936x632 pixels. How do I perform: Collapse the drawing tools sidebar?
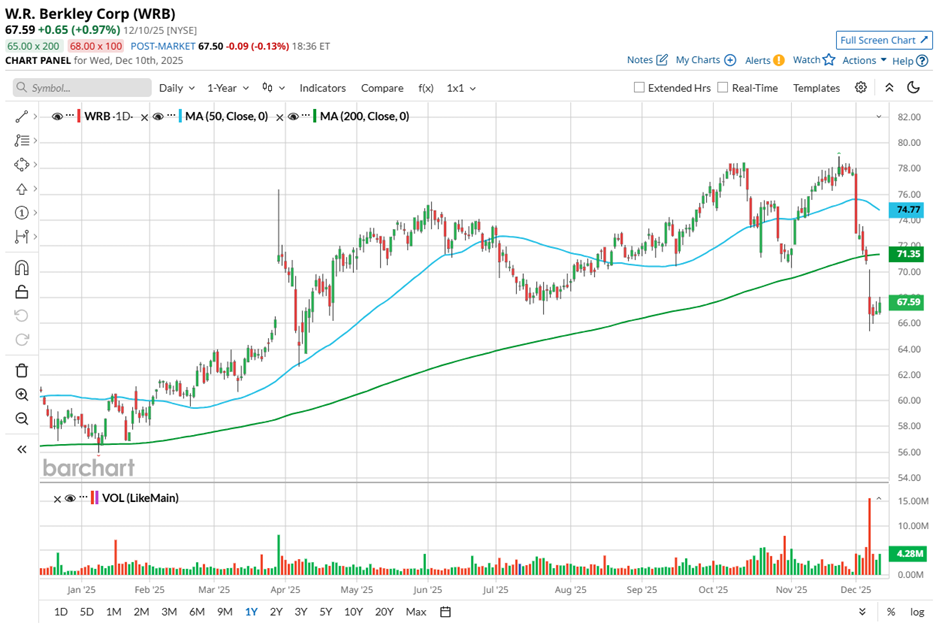point(21,450)
